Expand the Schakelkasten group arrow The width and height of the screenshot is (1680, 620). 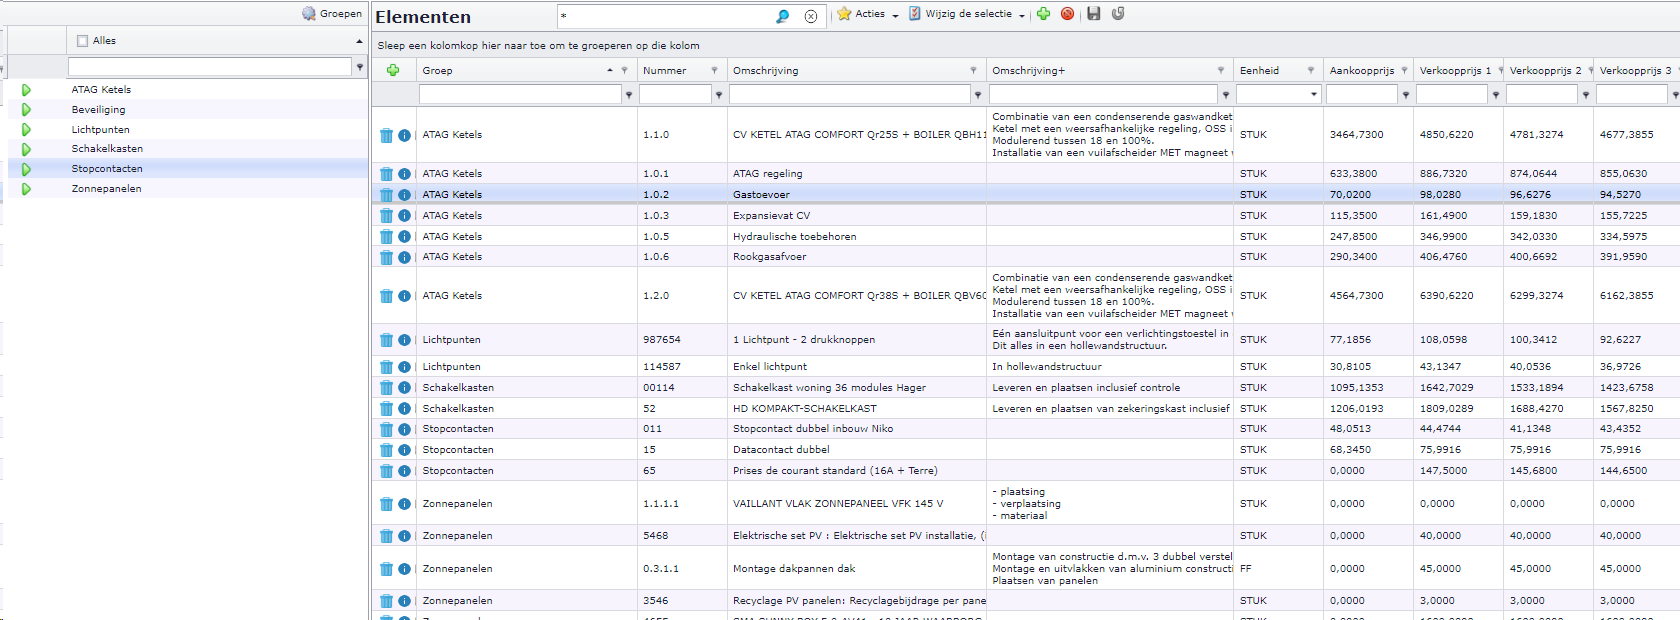[x=26, y=149]
